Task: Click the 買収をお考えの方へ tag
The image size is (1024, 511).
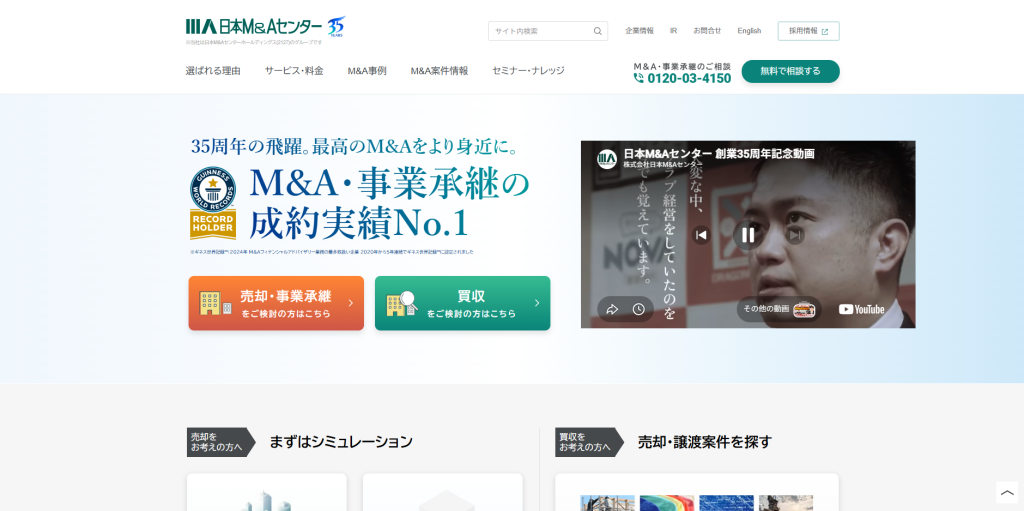Action: (x=589, y=442)
